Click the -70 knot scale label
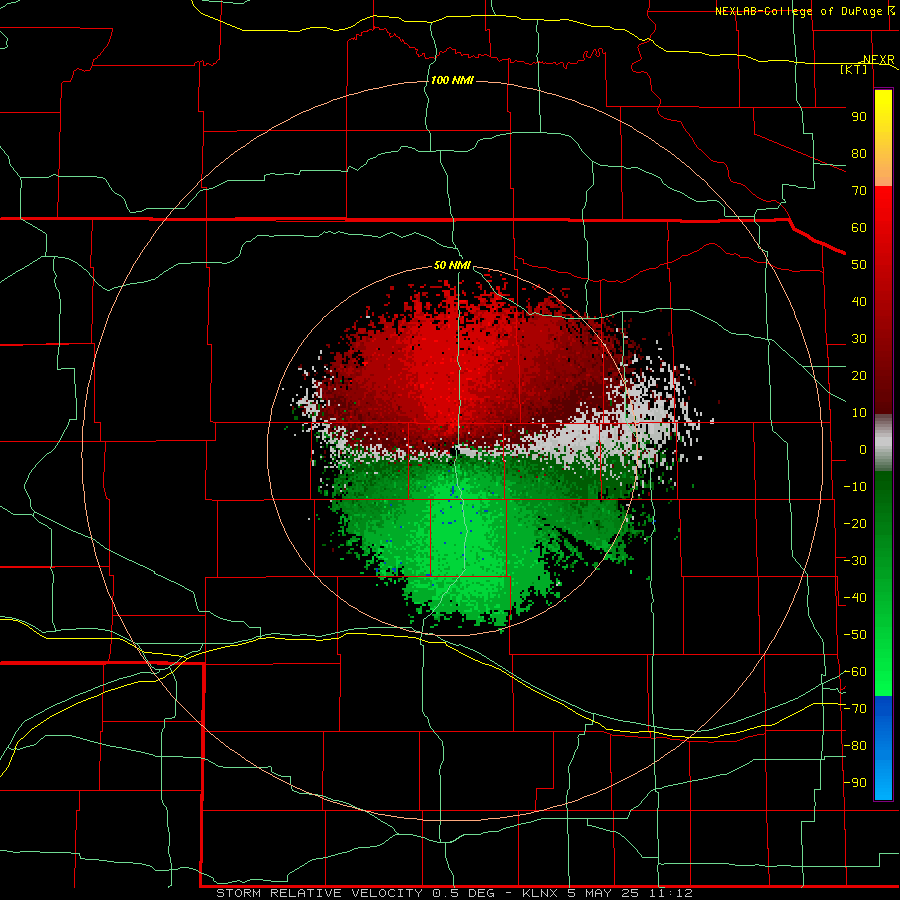900x900 pixels. point(855,709)
